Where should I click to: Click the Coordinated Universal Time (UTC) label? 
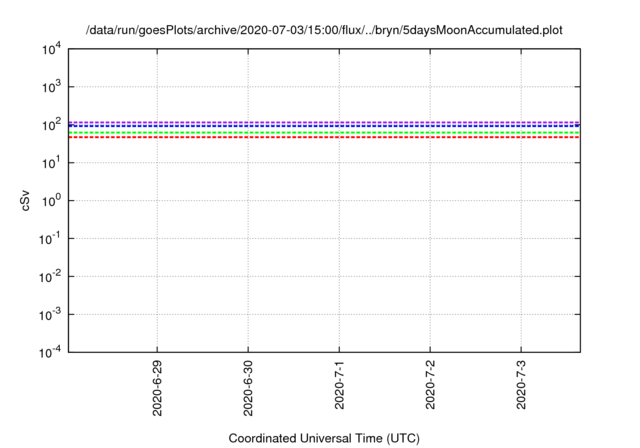[324, 438]
